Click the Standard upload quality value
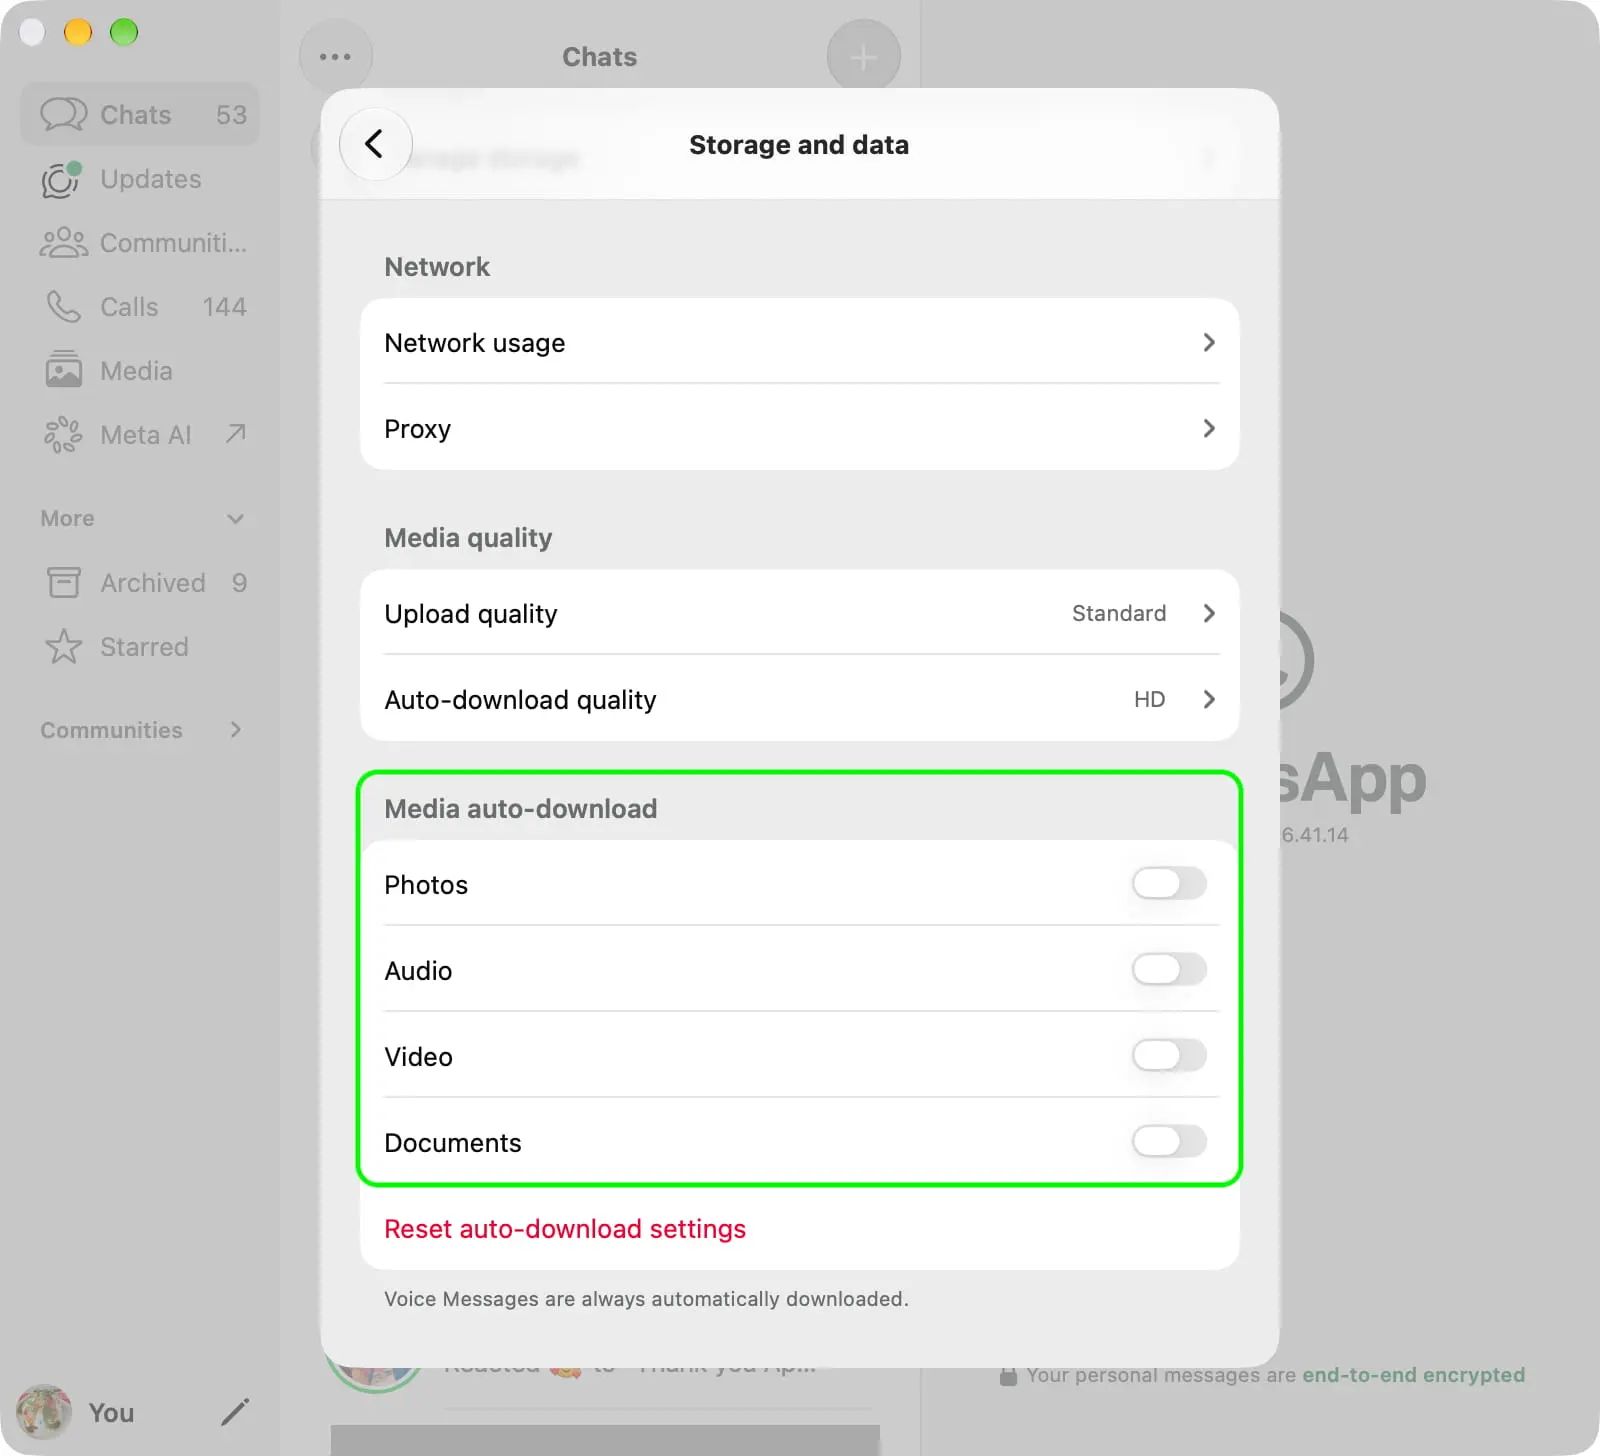This screenshot has height=1456, width=1600. 1119,613
